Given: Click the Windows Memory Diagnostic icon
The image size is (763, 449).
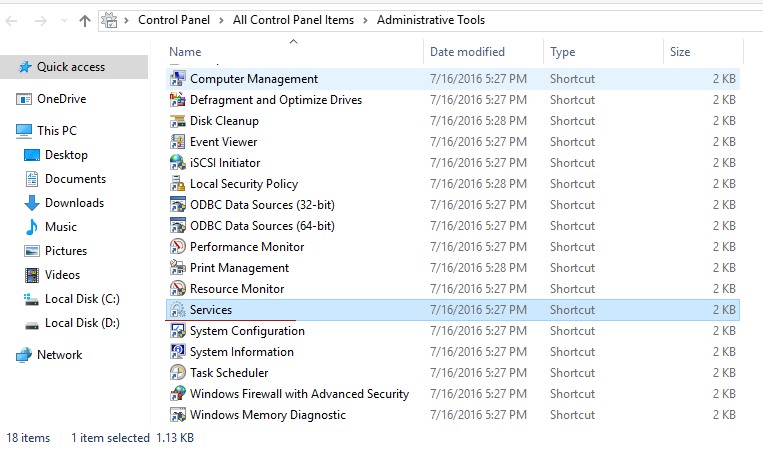Looking at the screenshot, I should click(178, 415).
